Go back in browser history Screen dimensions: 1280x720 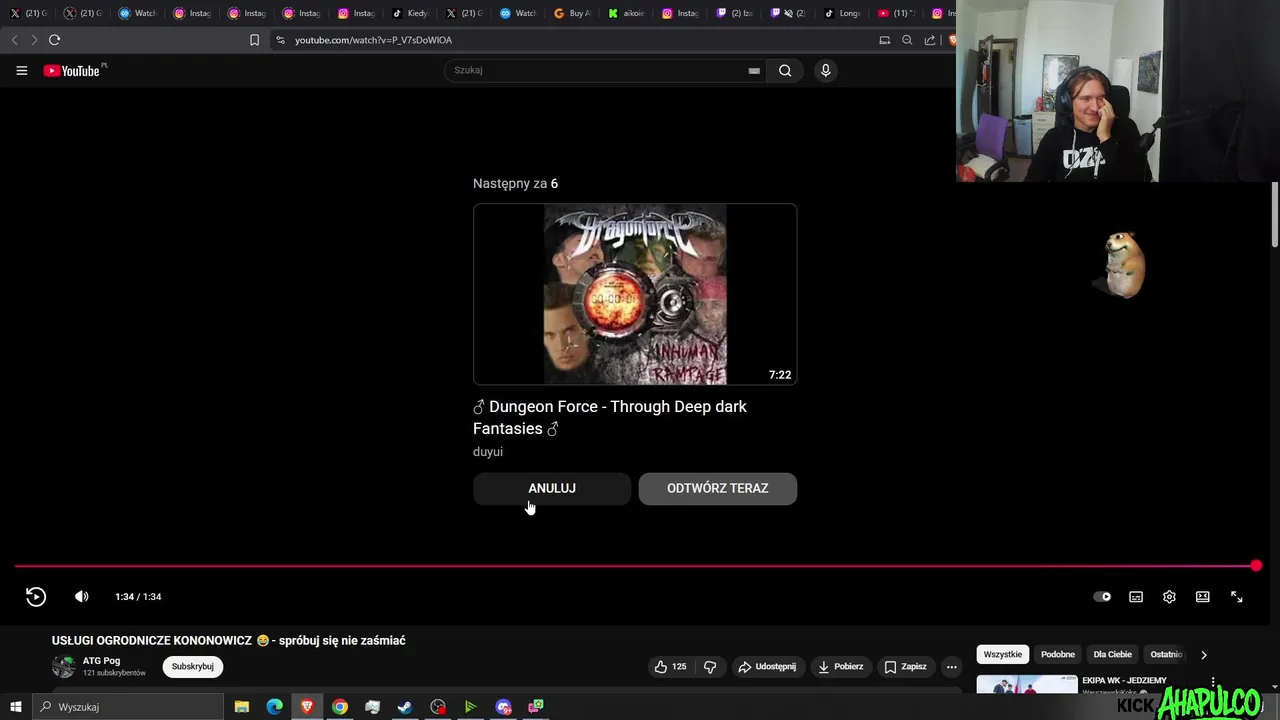tap(14, 40)
